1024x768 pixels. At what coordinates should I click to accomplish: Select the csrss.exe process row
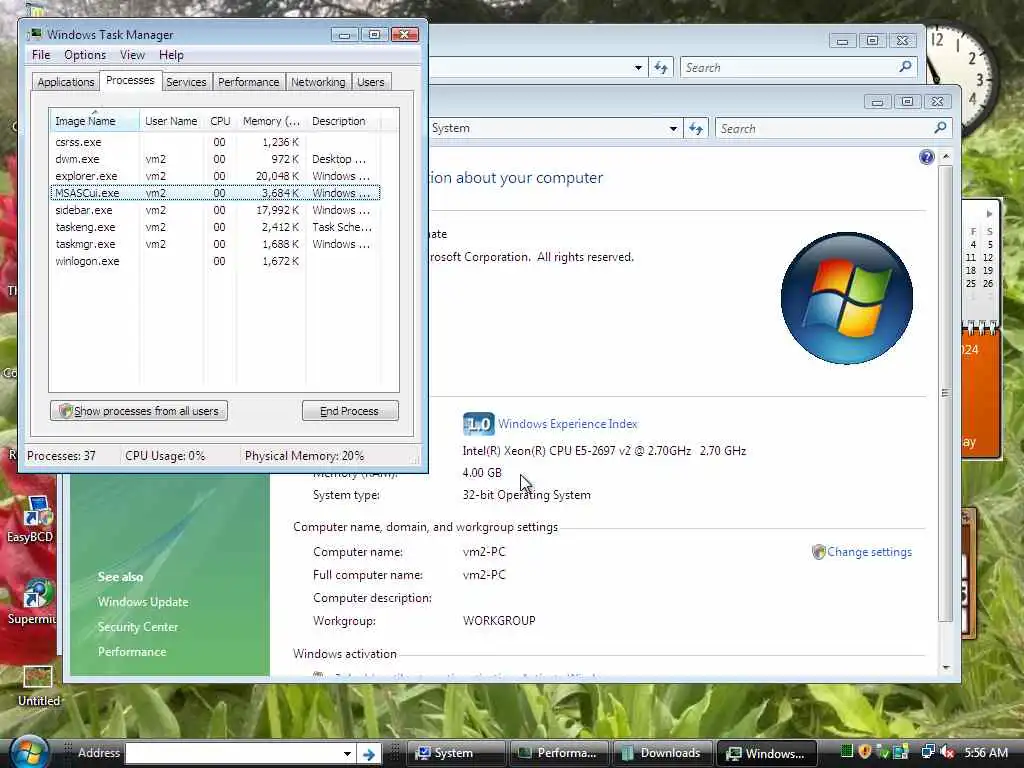pyautogui.click(x=215, y=142)
